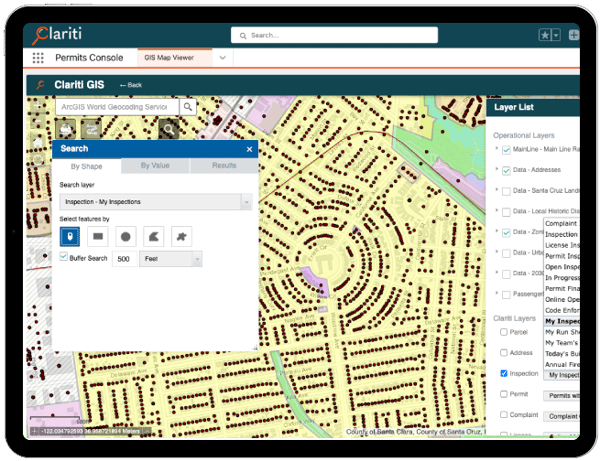600x461 pixels.
Task: Switch to the Results tab
Action: point(224,166)
